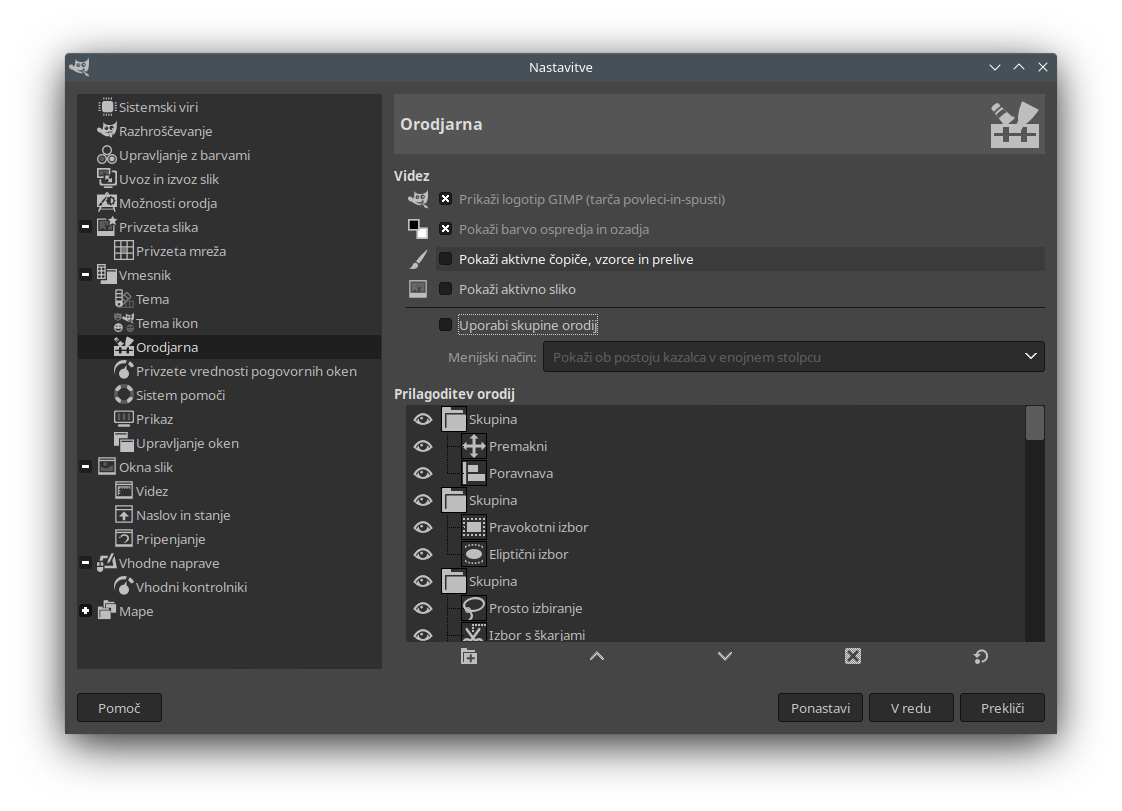Screen dimensions: 1122x811
Task: Click the new tool group icon
Action: pyautogui.click(x=469, y=656)
